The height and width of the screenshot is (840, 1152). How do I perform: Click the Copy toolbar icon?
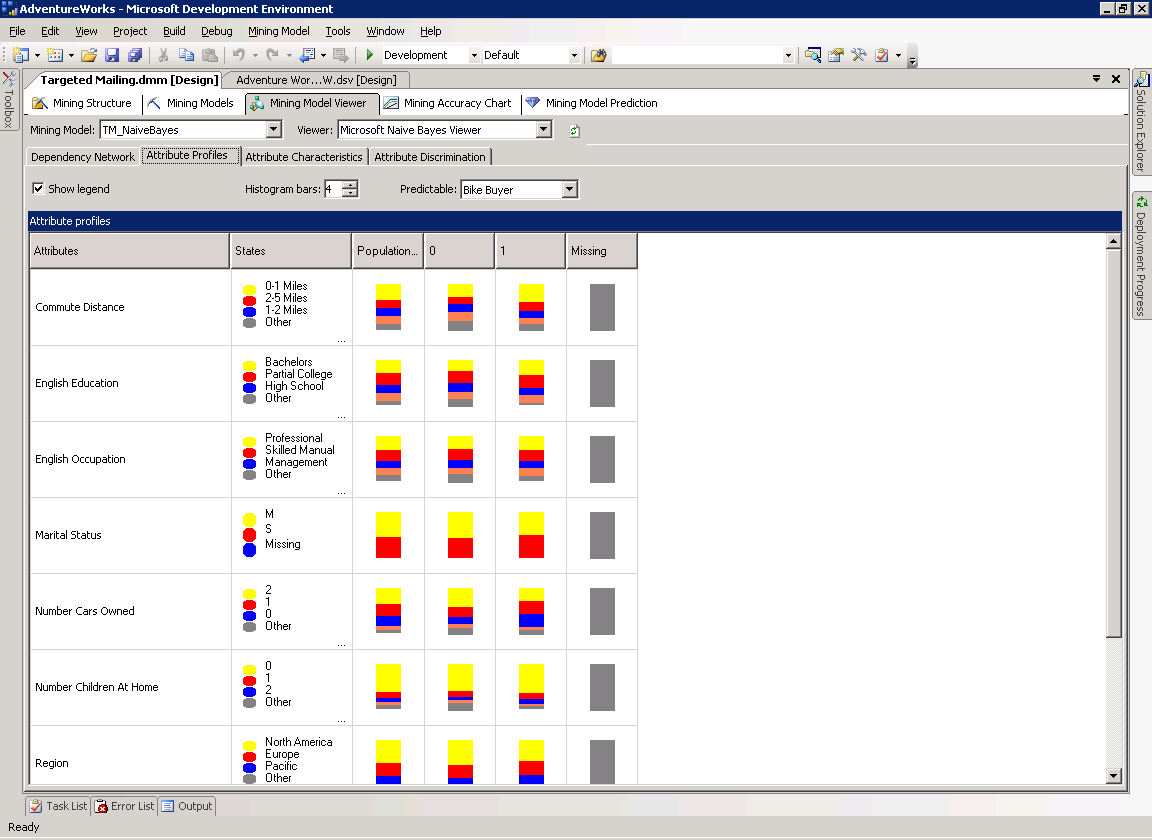(x=187, y=55)
